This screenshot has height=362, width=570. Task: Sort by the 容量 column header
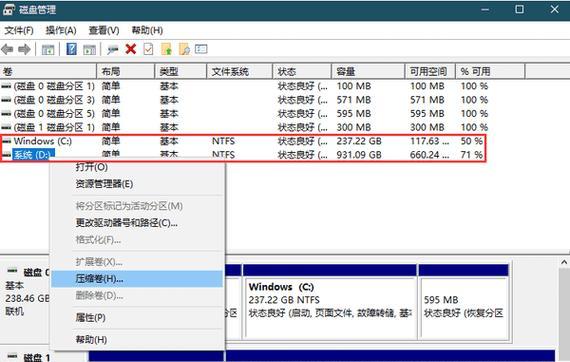[368, 72]
